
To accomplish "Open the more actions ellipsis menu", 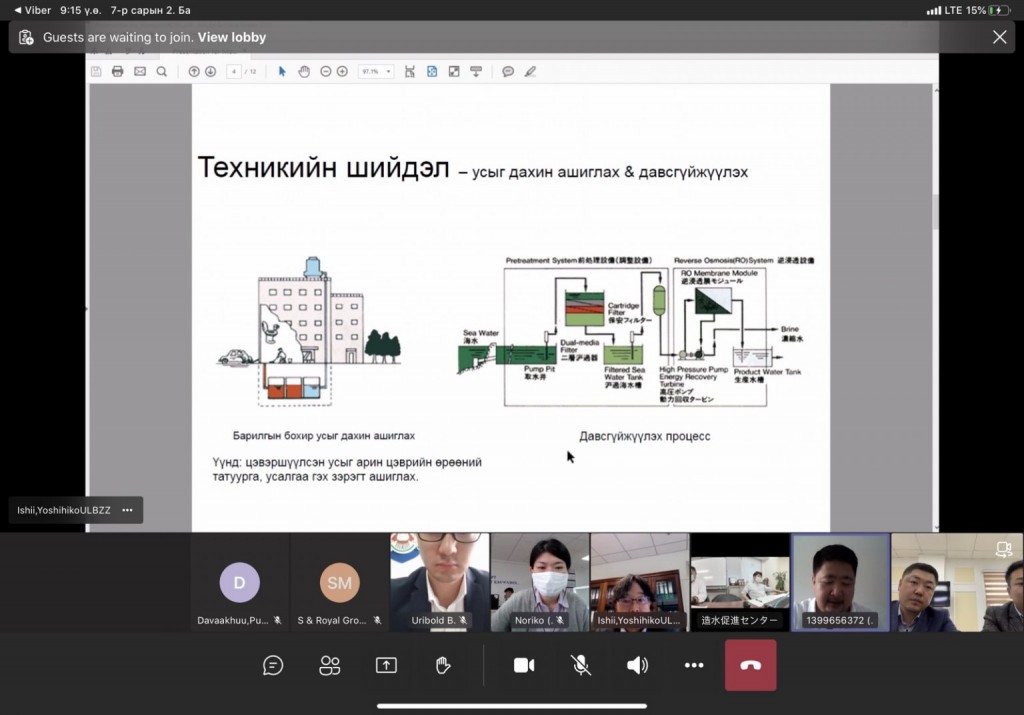I will click(694, 666).
